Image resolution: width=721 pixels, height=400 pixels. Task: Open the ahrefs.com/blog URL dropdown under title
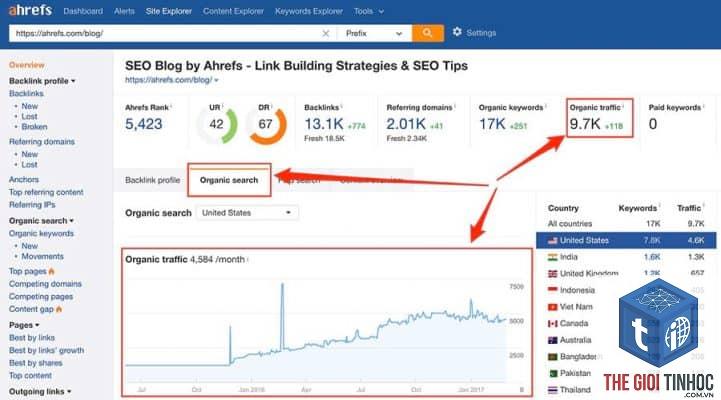pyautogui.click(x=172, y=80)
